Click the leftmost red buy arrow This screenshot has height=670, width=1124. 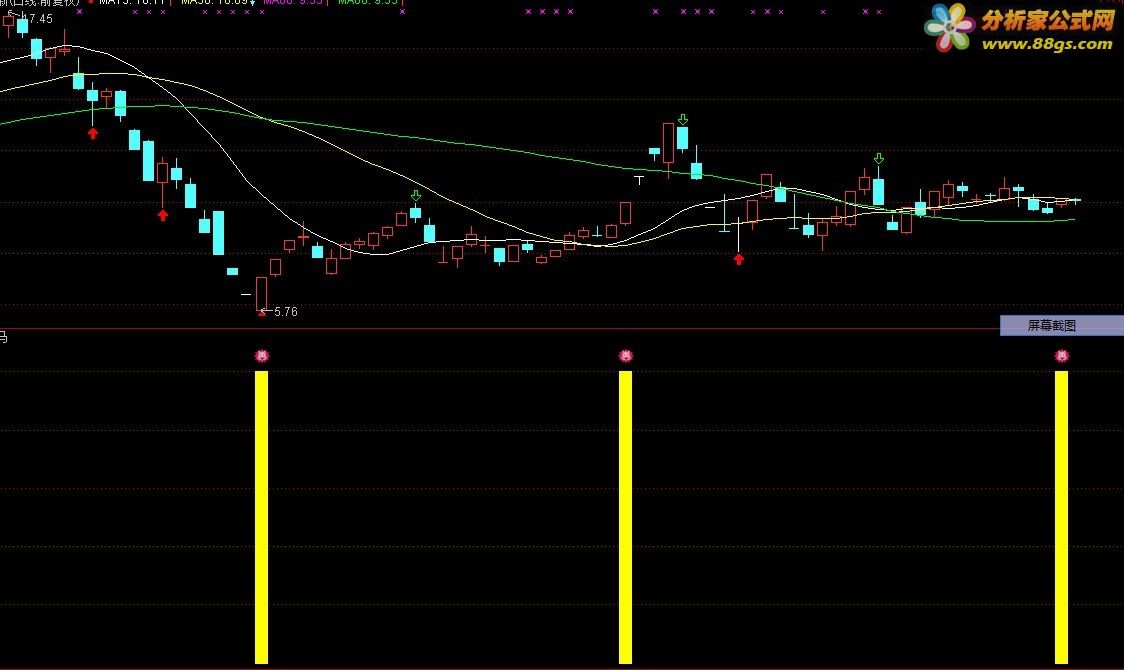[x=92, y=133]
